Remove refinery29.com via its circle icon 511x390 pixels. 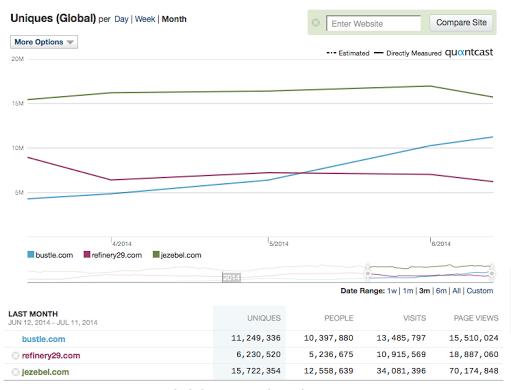pyautogui.click(x=15, y=356)
